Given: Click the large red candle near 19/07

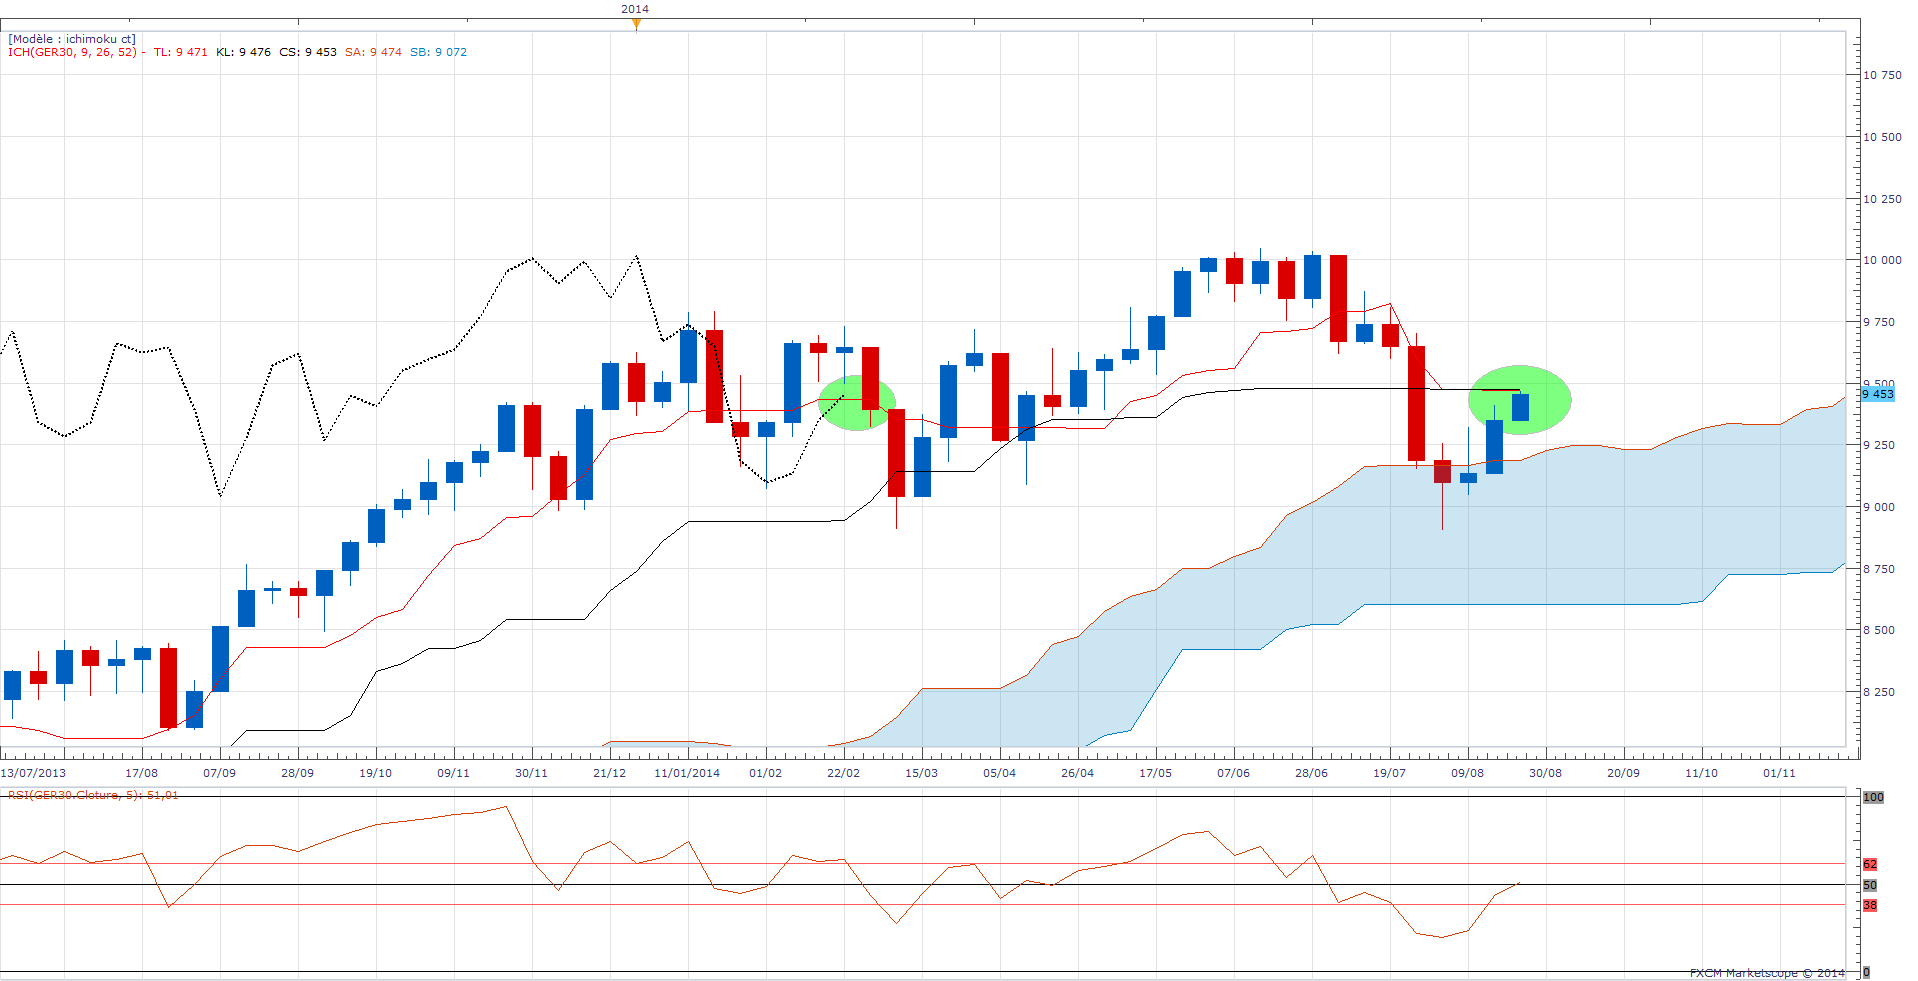Looking at the screenshot, I should 1416,403.
